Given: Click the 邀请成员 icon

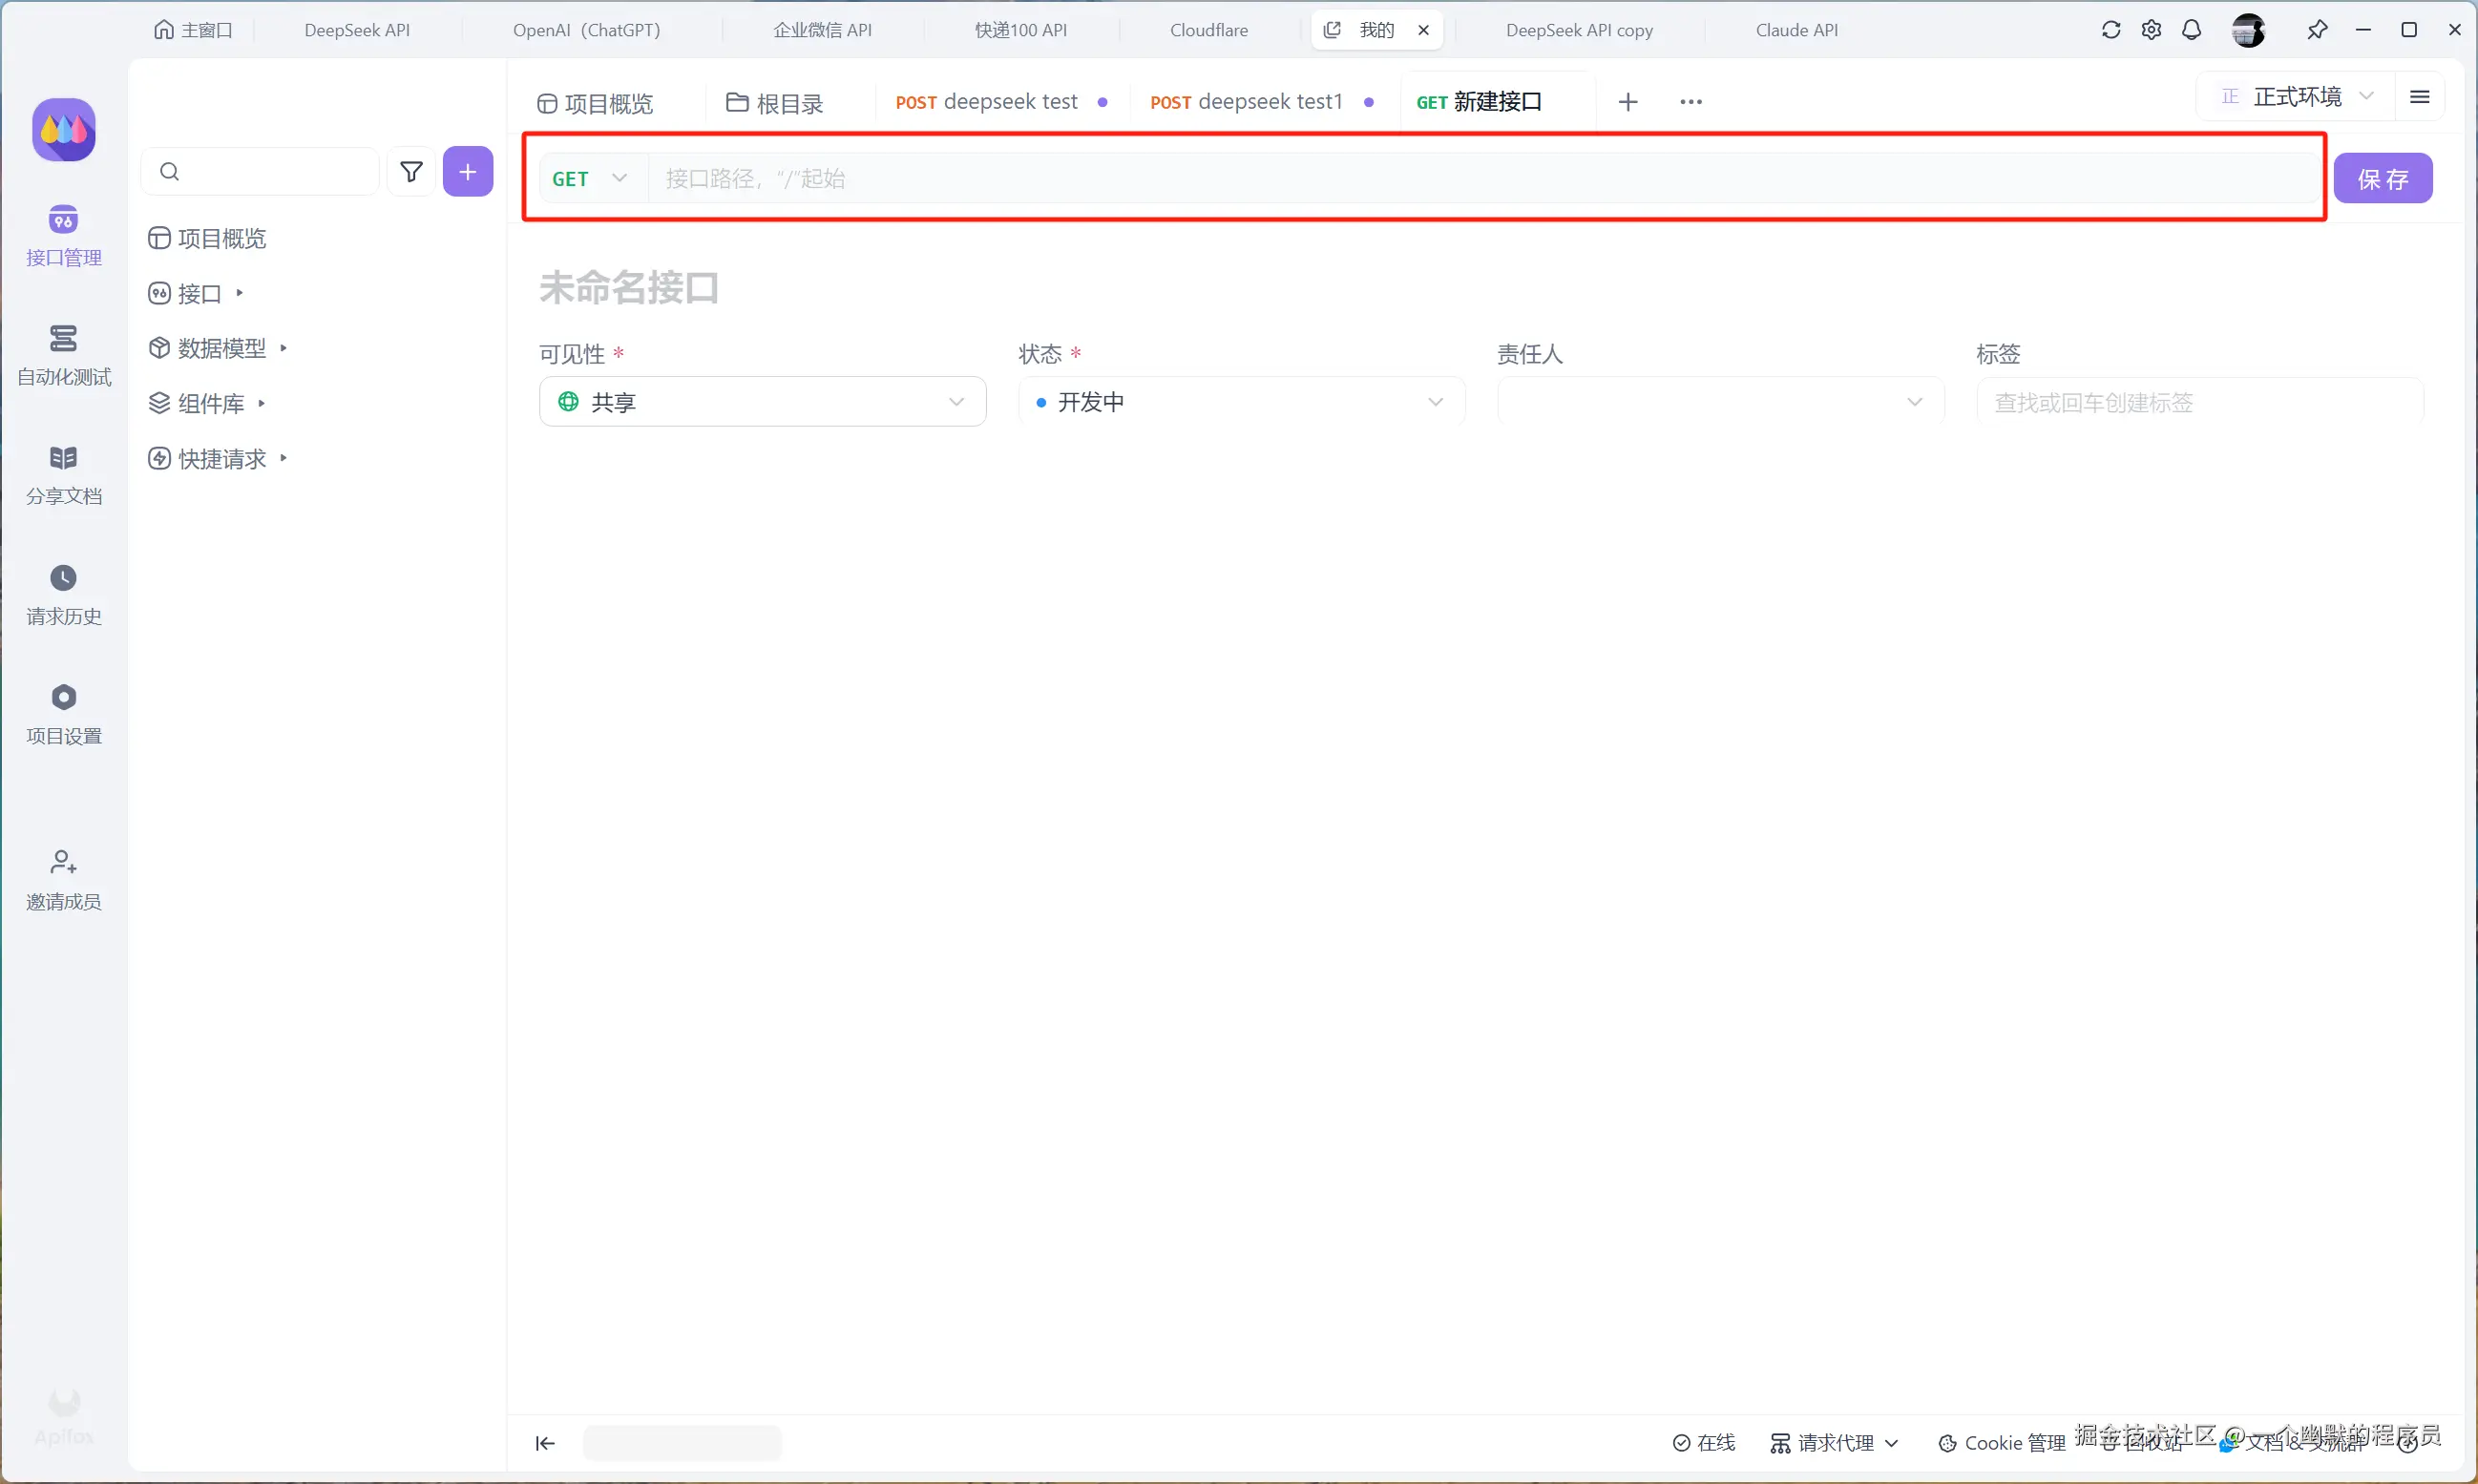Looking at the screenshot, I should point(63,862).
